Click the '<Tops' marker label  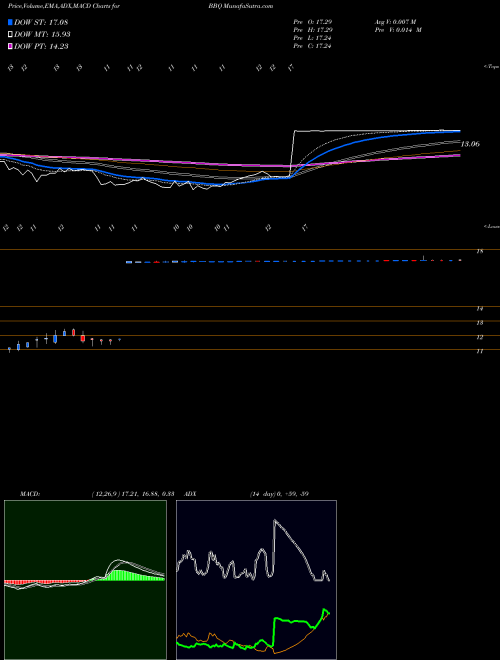tap(492, 67)
